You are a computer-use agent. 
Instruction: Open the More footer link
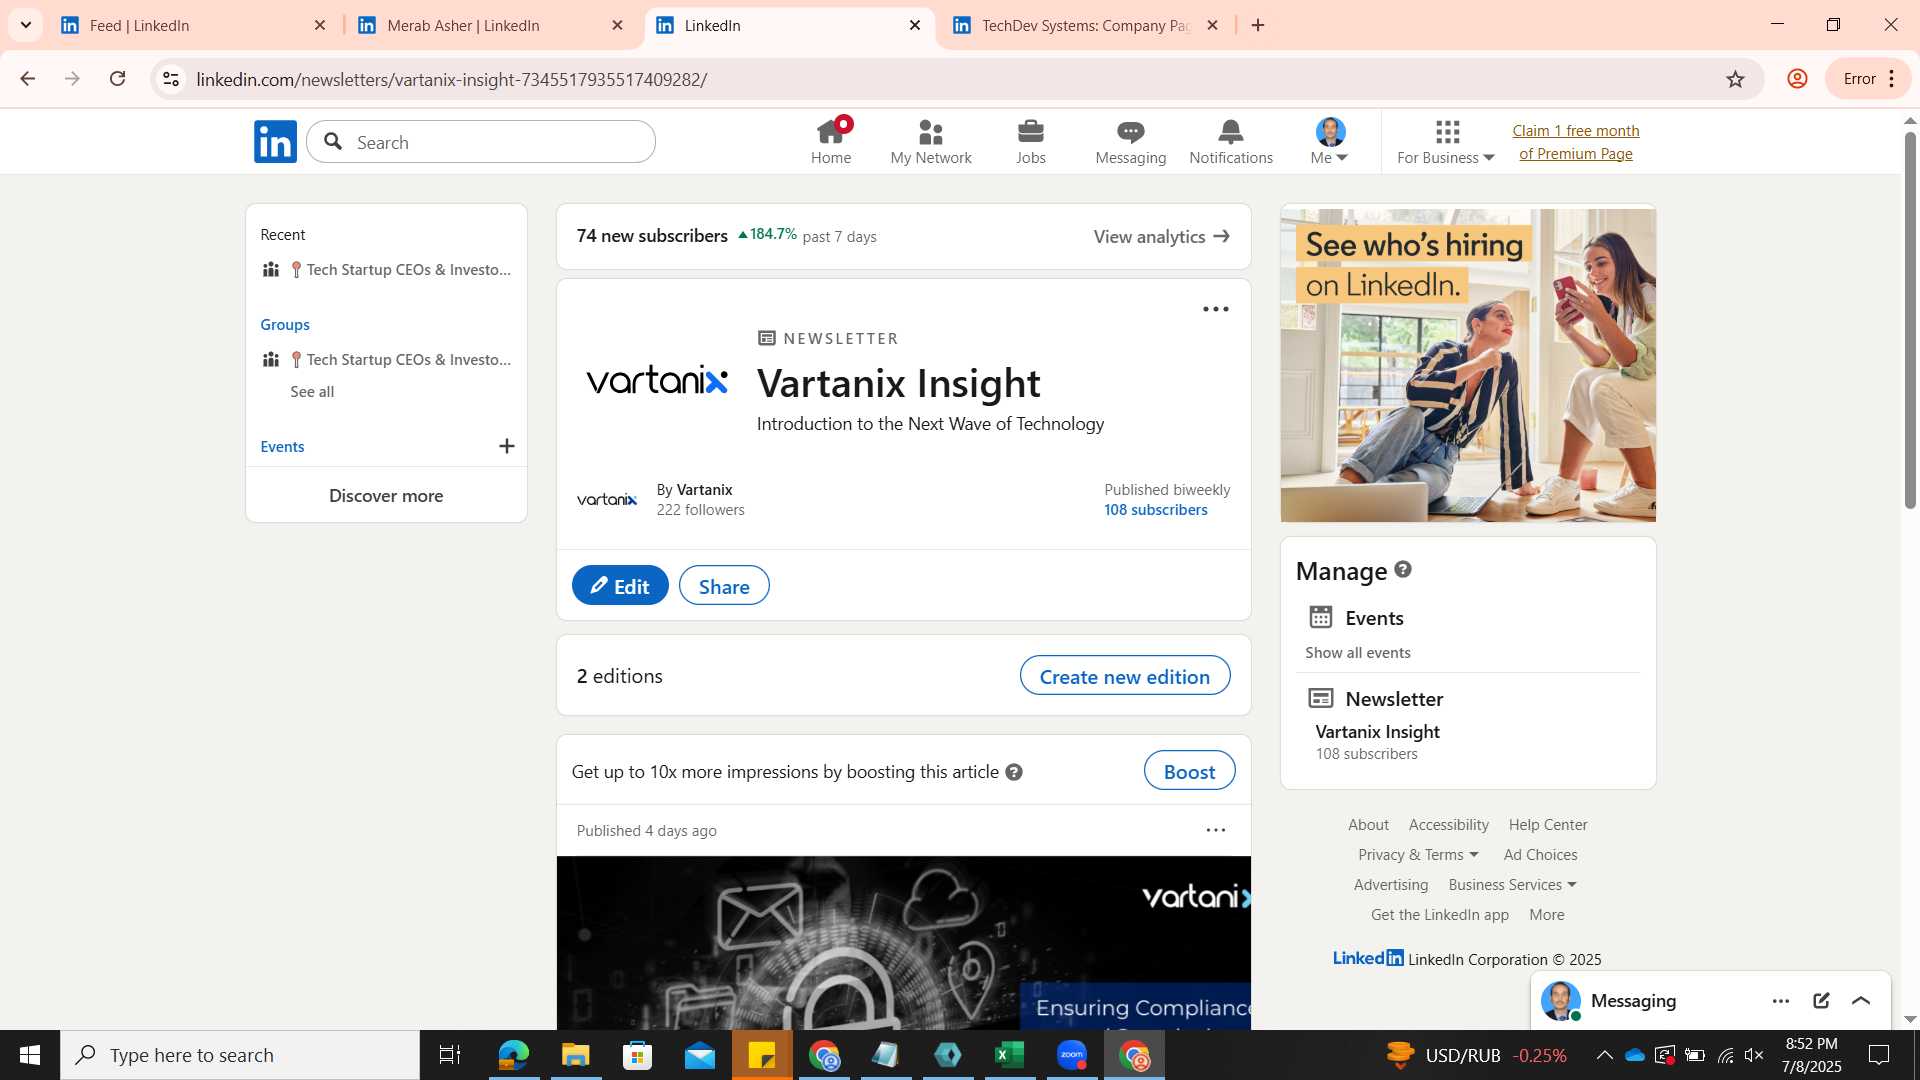(x=1547, y=915)
